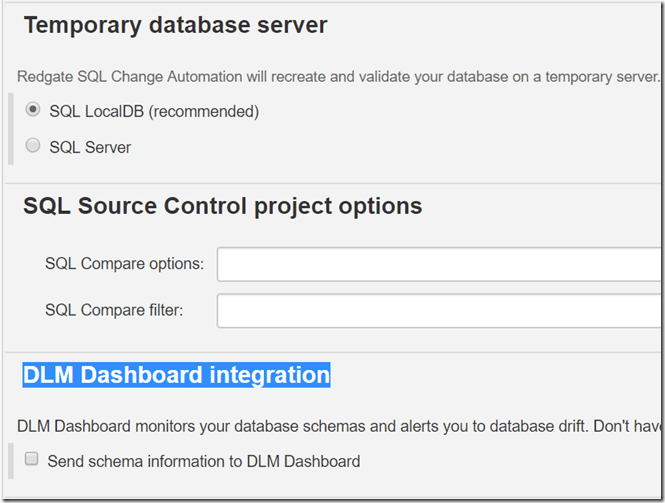Click into the SQL Compare filter field
This screenshot has height=503, width=665.
[439, 311]
